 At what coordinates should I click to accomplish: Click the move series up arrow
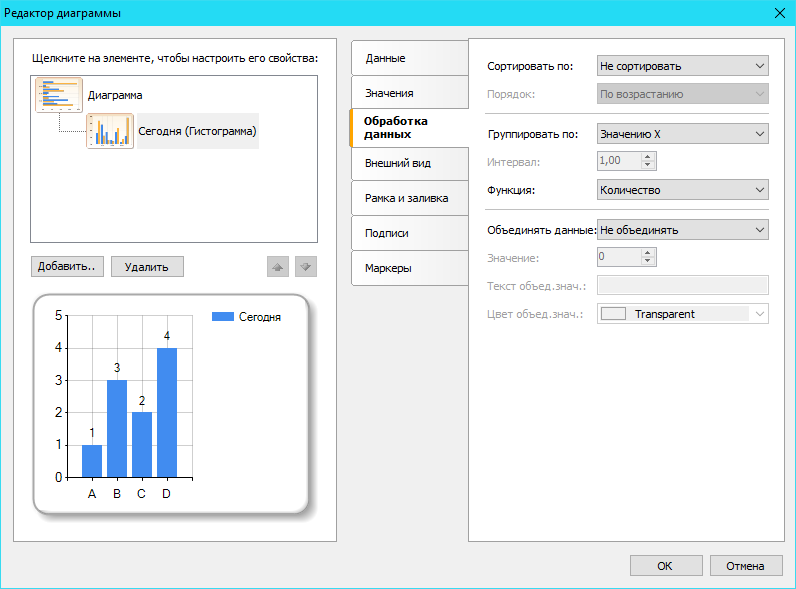278,267
